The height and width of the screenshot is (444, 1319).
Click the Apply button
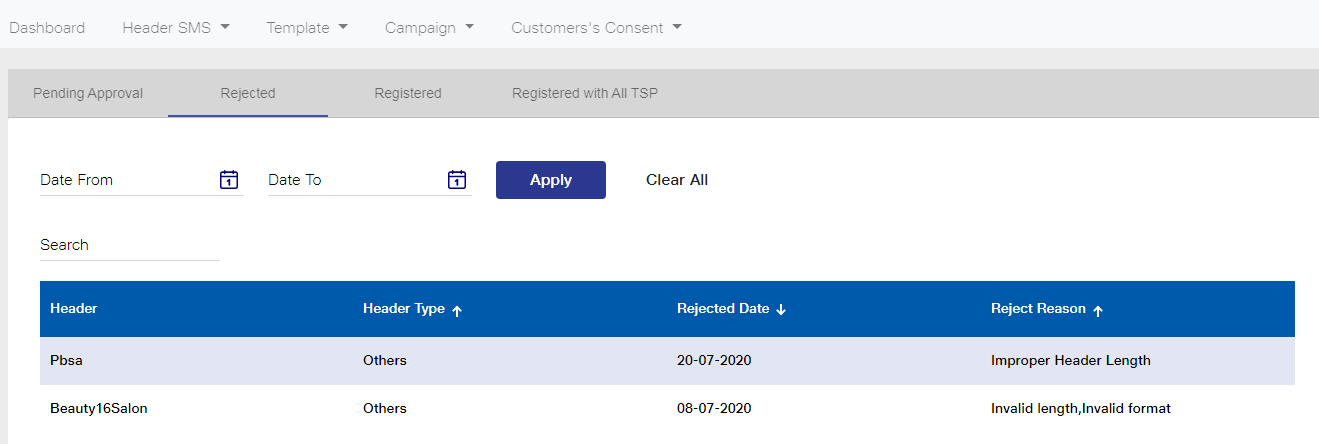(551, 180)
